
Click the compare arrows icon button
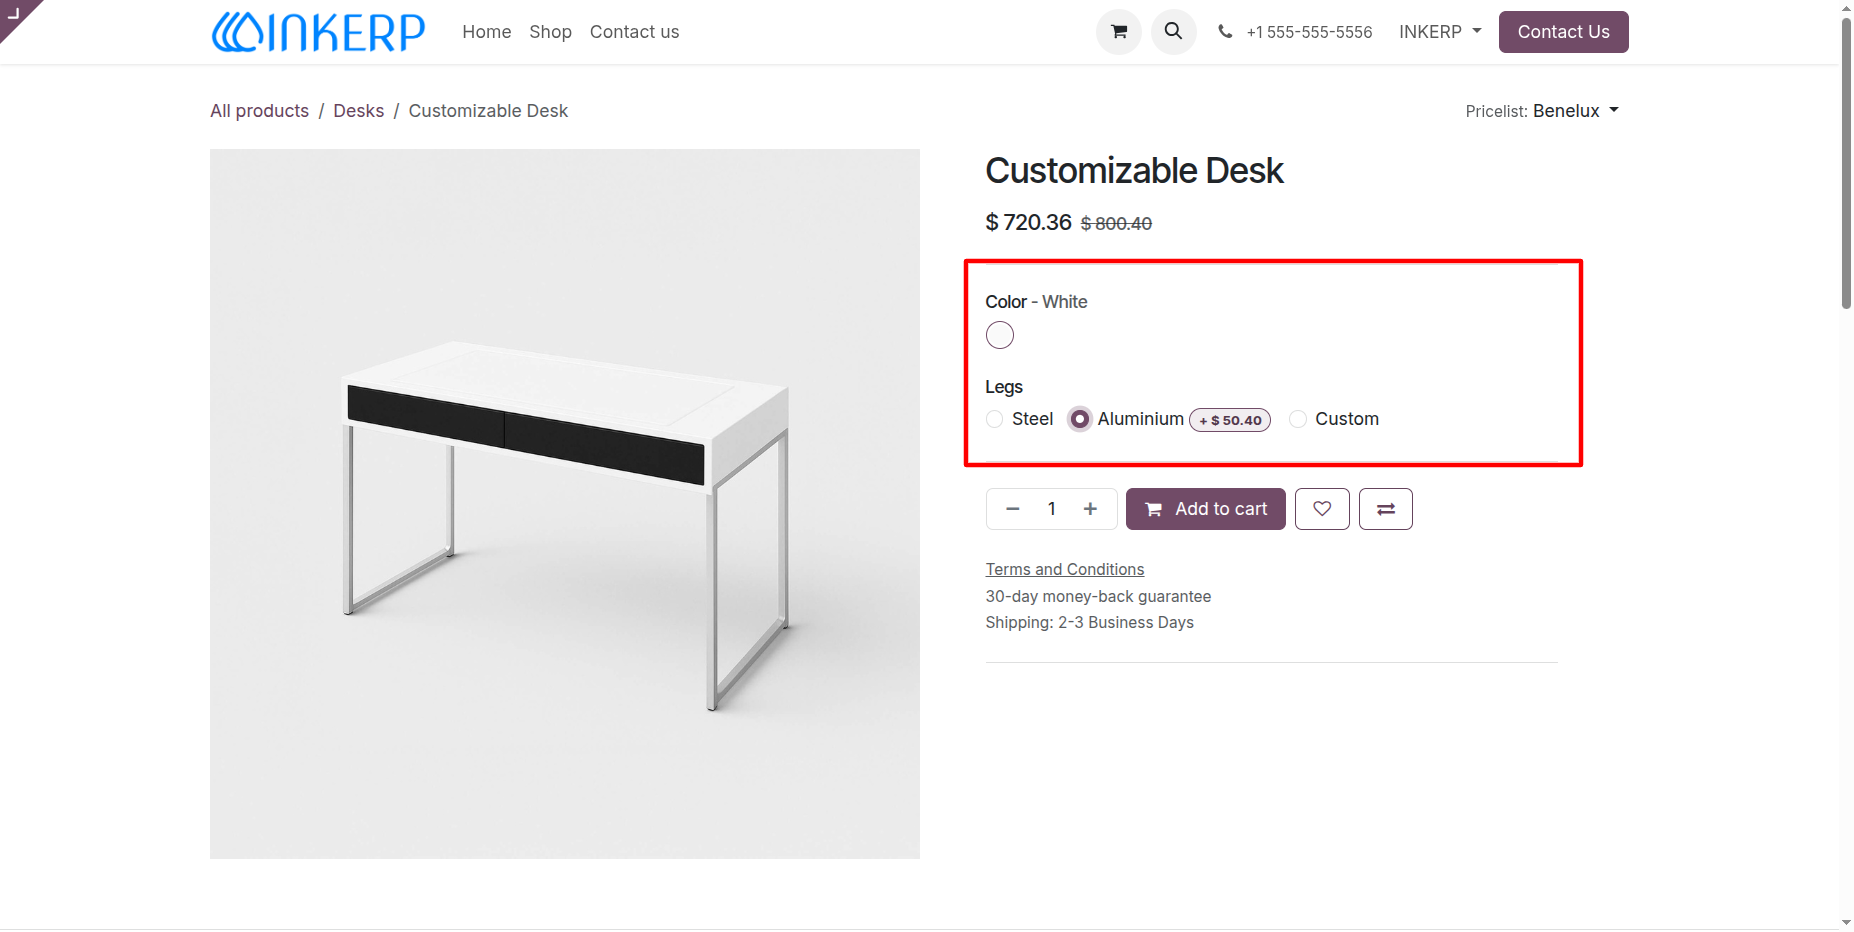point(1386,509)
